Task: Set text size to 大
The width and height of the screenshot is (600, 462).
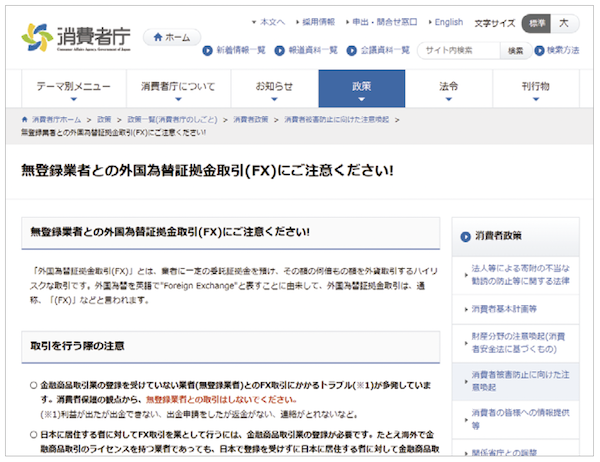Action: (x=564, y=23)
